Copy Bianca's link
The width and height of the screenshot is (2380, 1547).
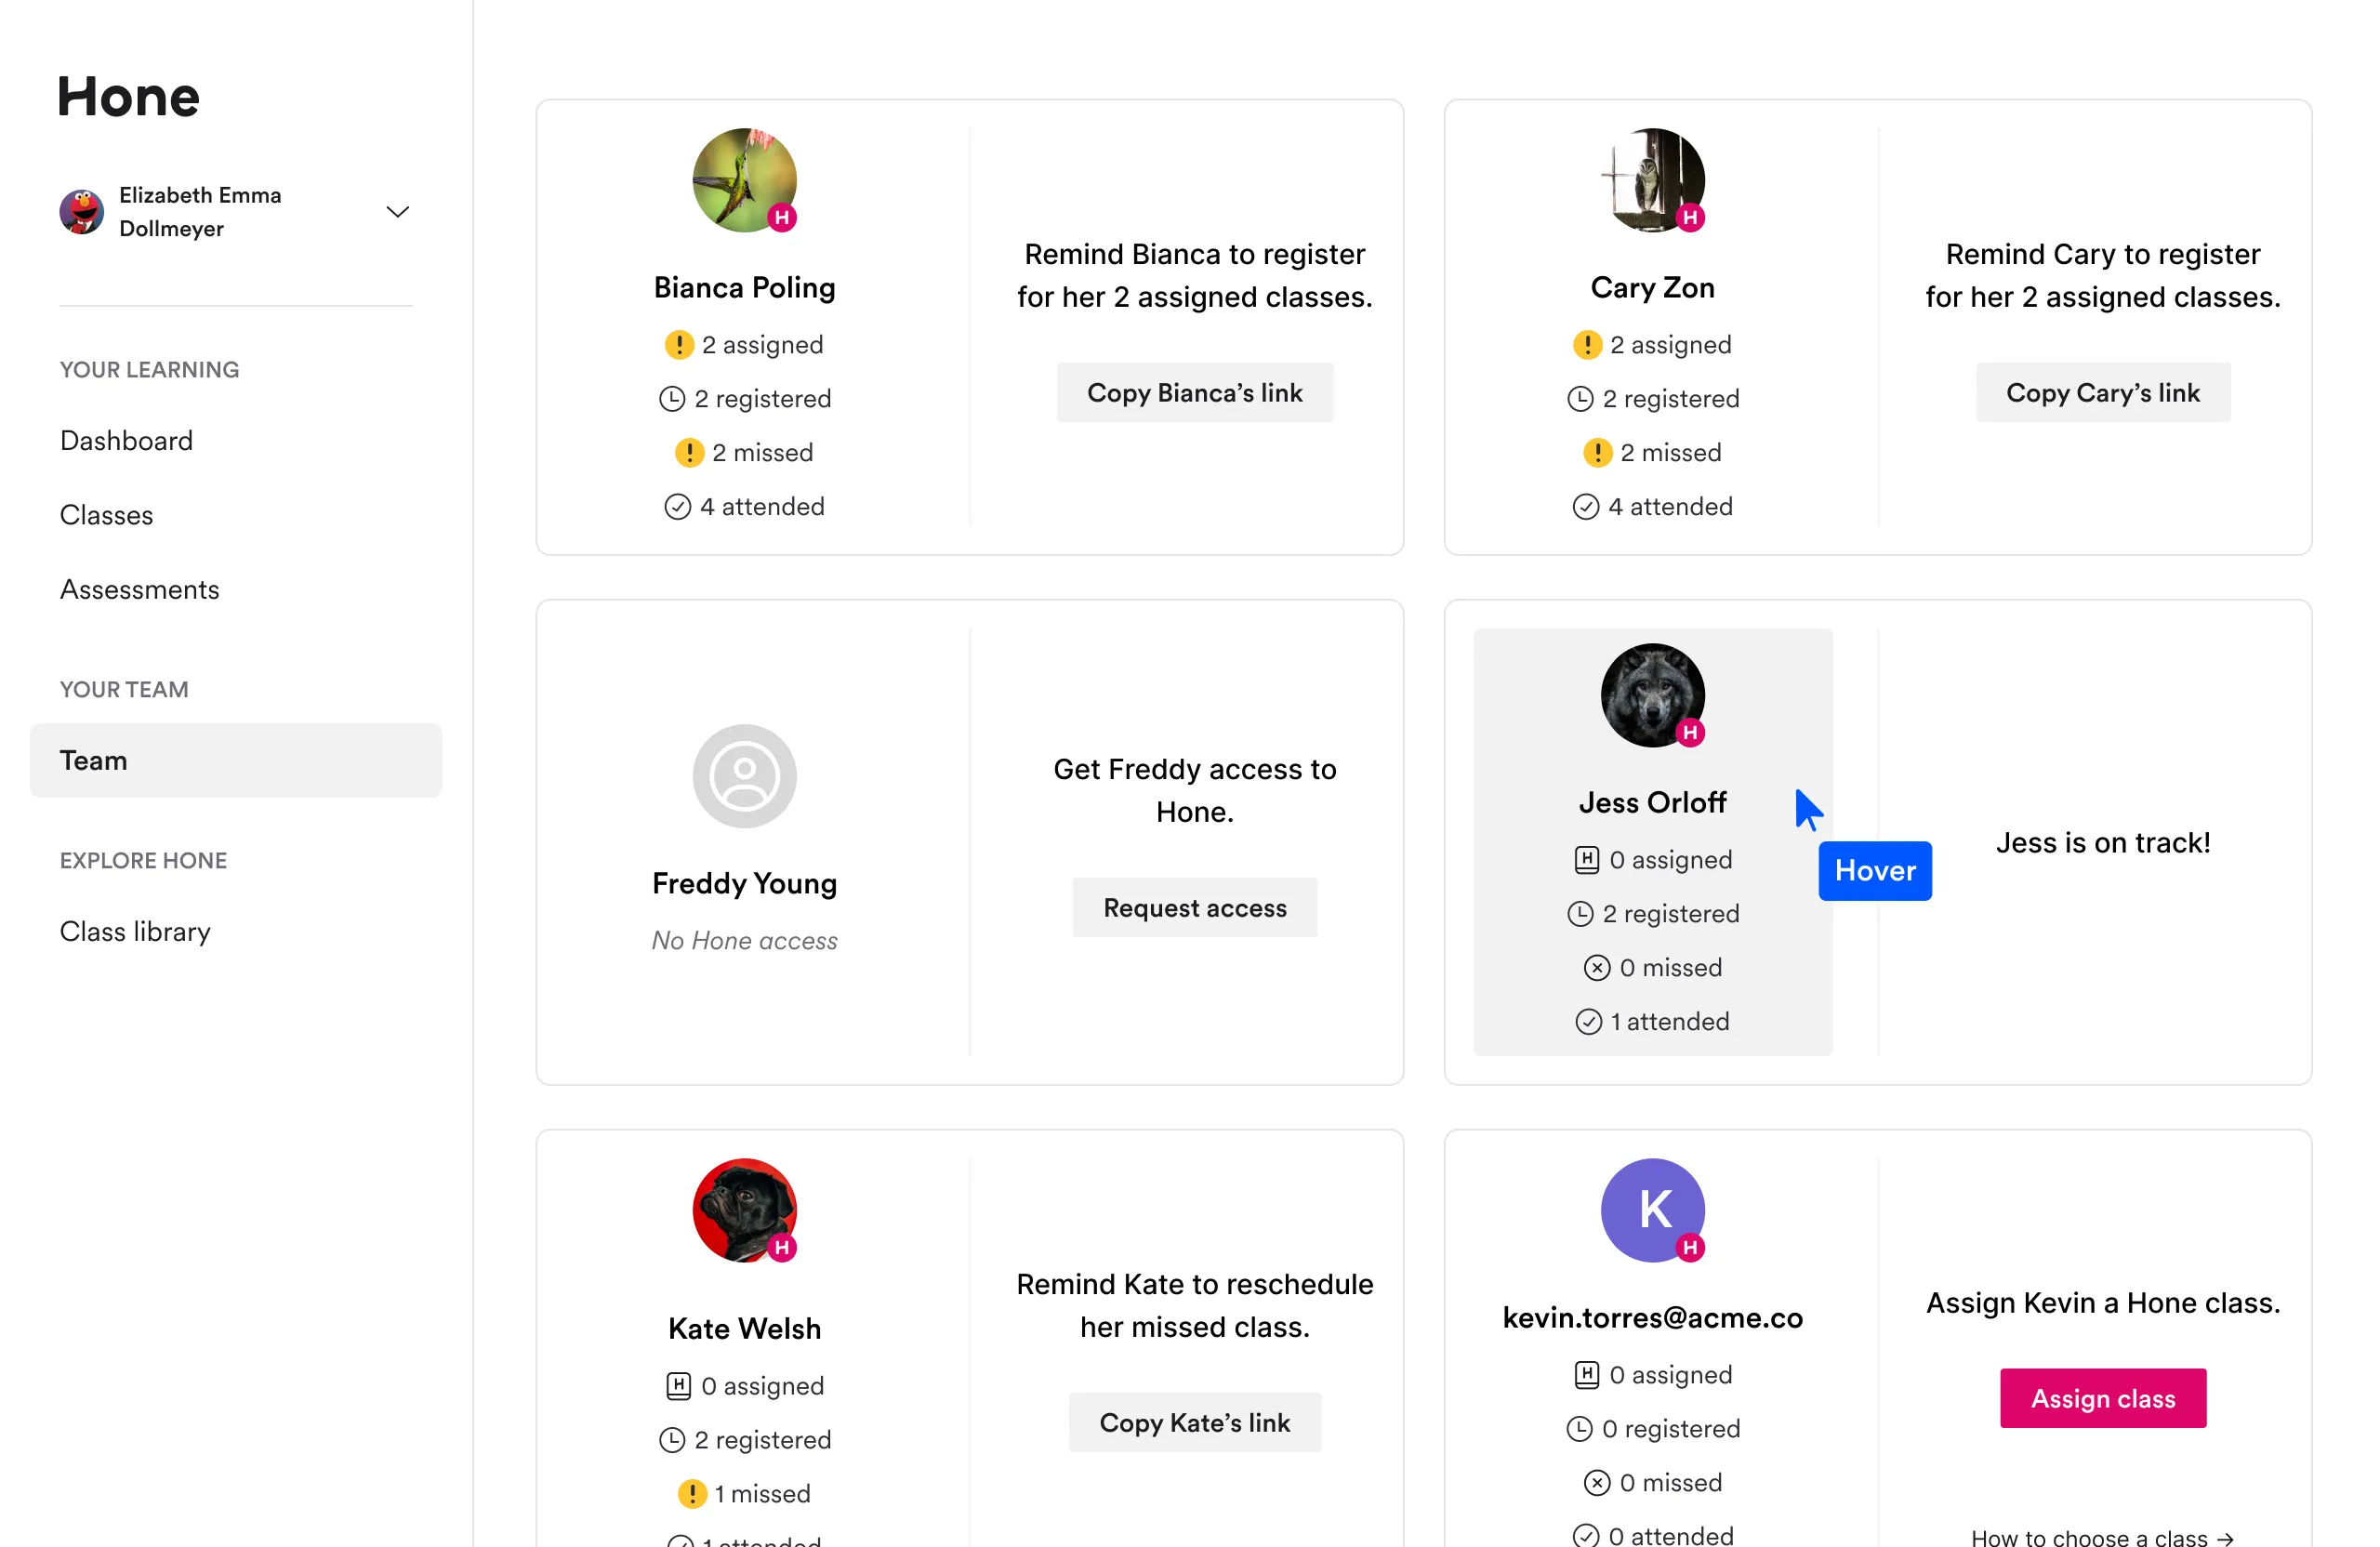point(1194,392)
